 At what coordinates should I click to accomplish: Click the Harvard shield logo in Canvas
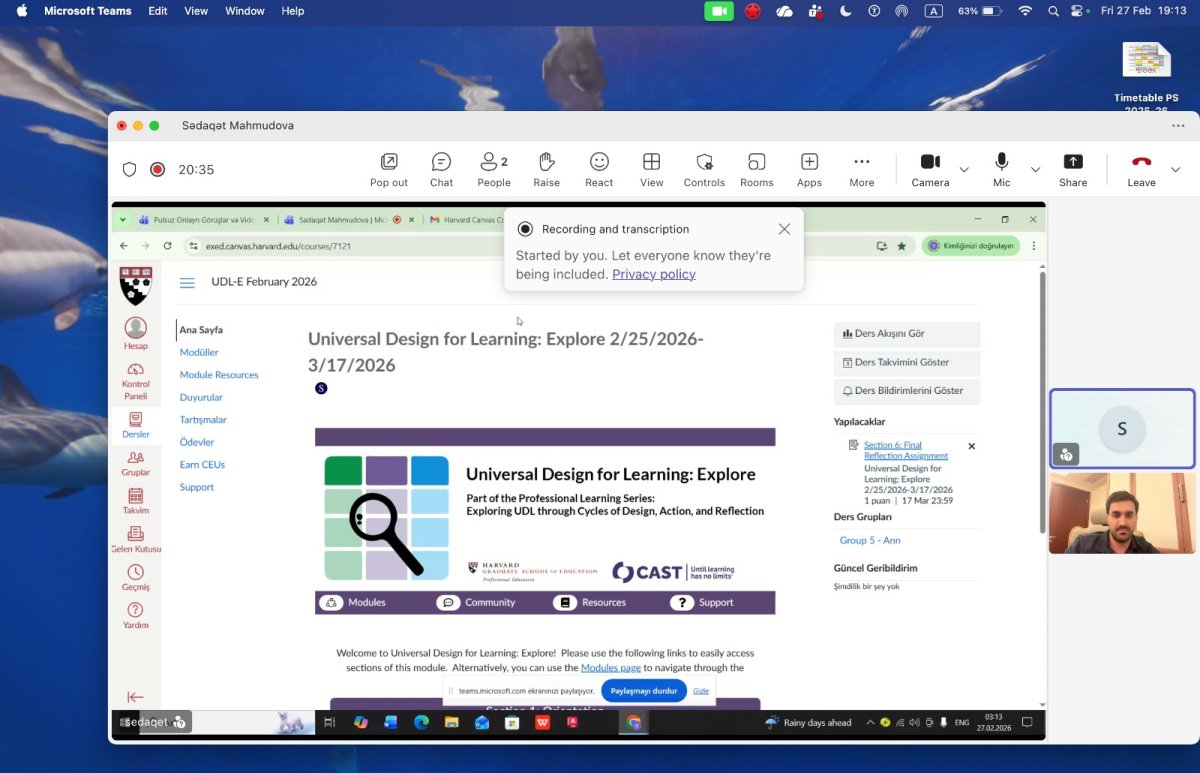(x=135, y=285)
